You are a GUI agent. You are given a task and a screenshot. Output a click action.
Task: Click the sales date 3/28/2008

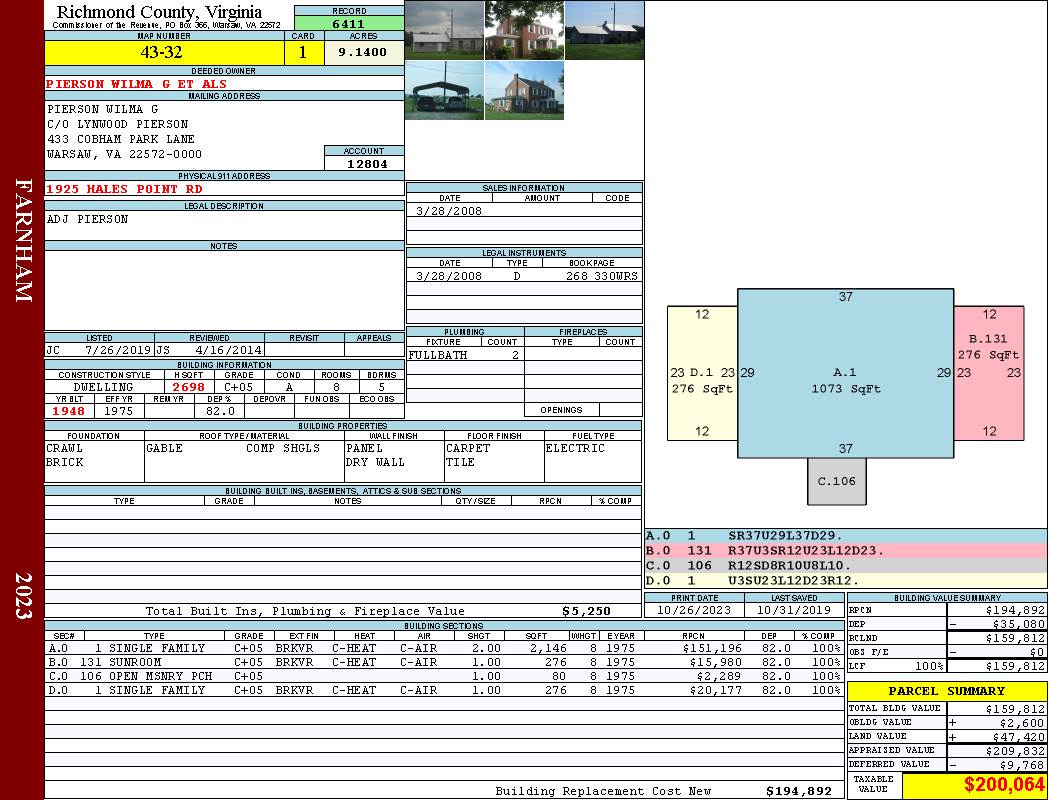[449, 211]
